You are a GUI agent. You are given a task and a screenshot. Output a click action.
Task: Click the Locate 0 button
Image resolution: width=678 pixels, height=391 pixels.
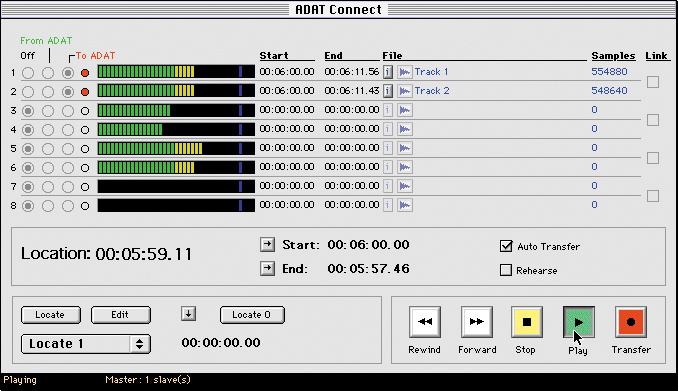coord(252,315)
